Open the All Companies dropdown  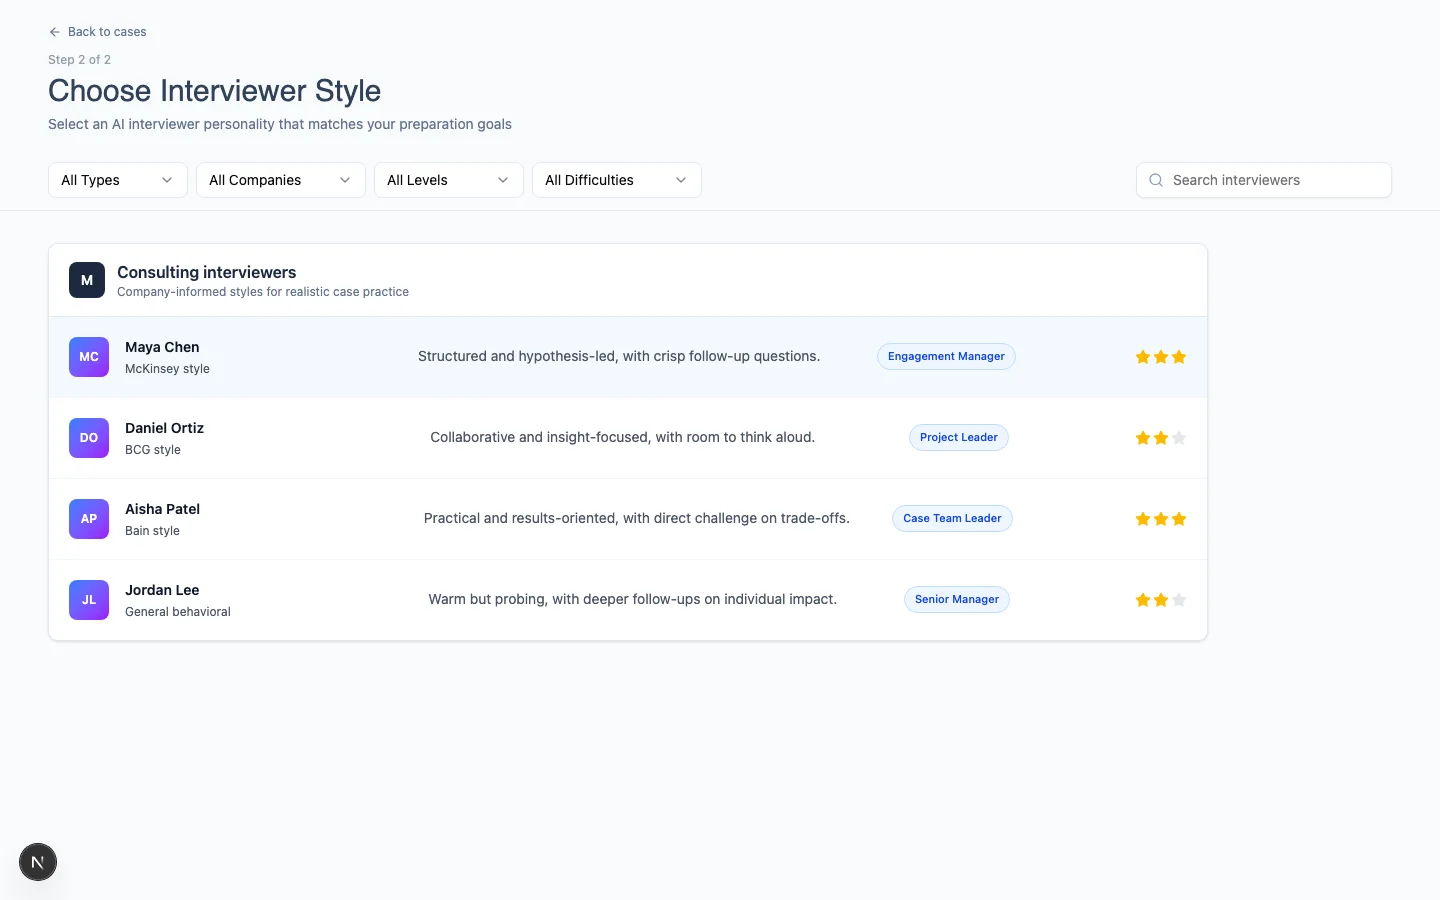coord(281,180)
